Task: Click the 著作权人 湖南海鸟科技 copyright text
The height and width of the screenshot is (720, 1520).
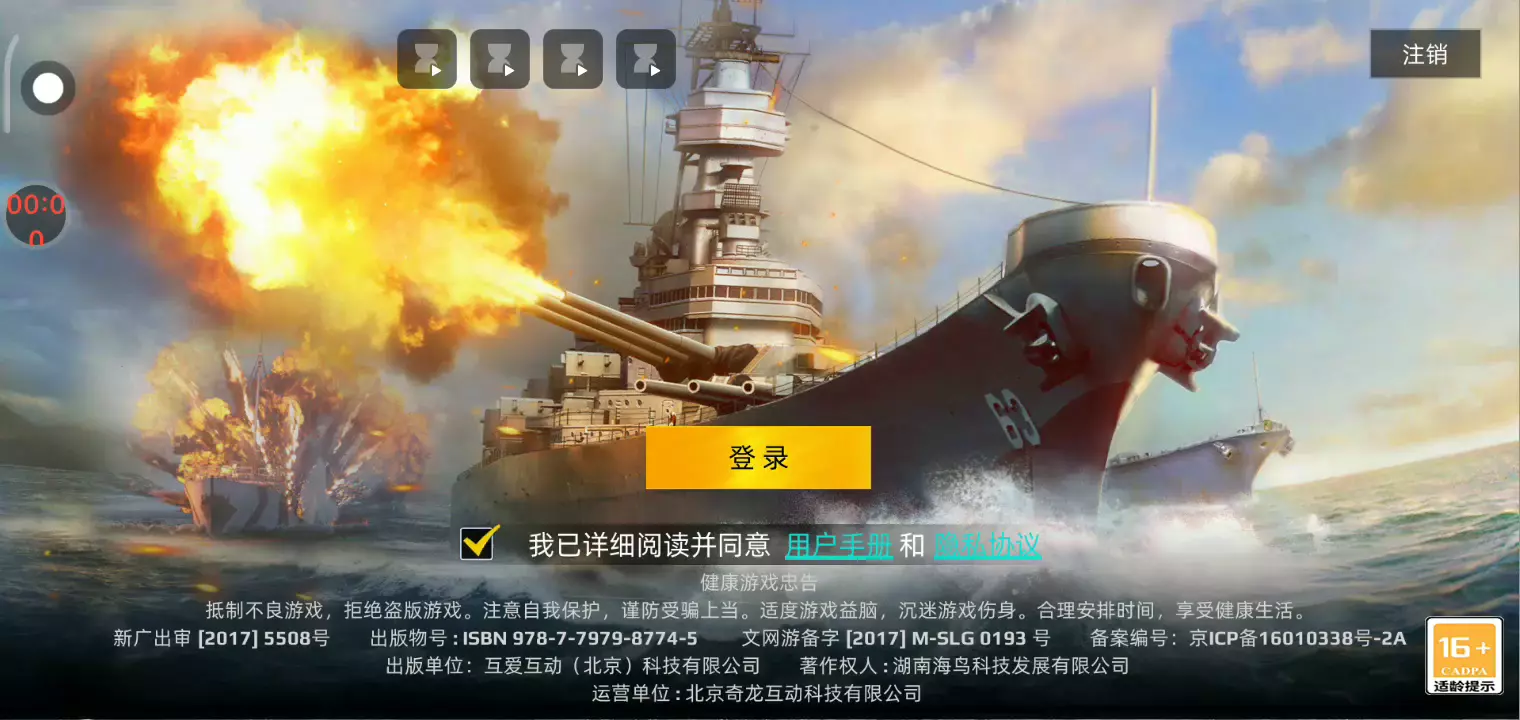Action: click(x=965, y=666)
